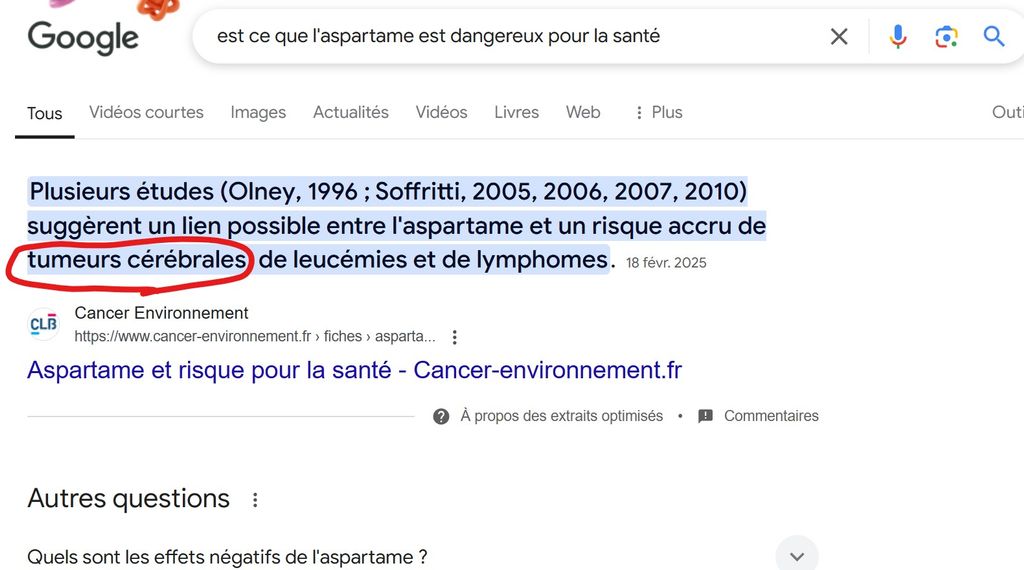The image size is (1024, 570).
Task: Open 'Aspartame et risque pour la santé' link
Action: (x=355, y=370)
